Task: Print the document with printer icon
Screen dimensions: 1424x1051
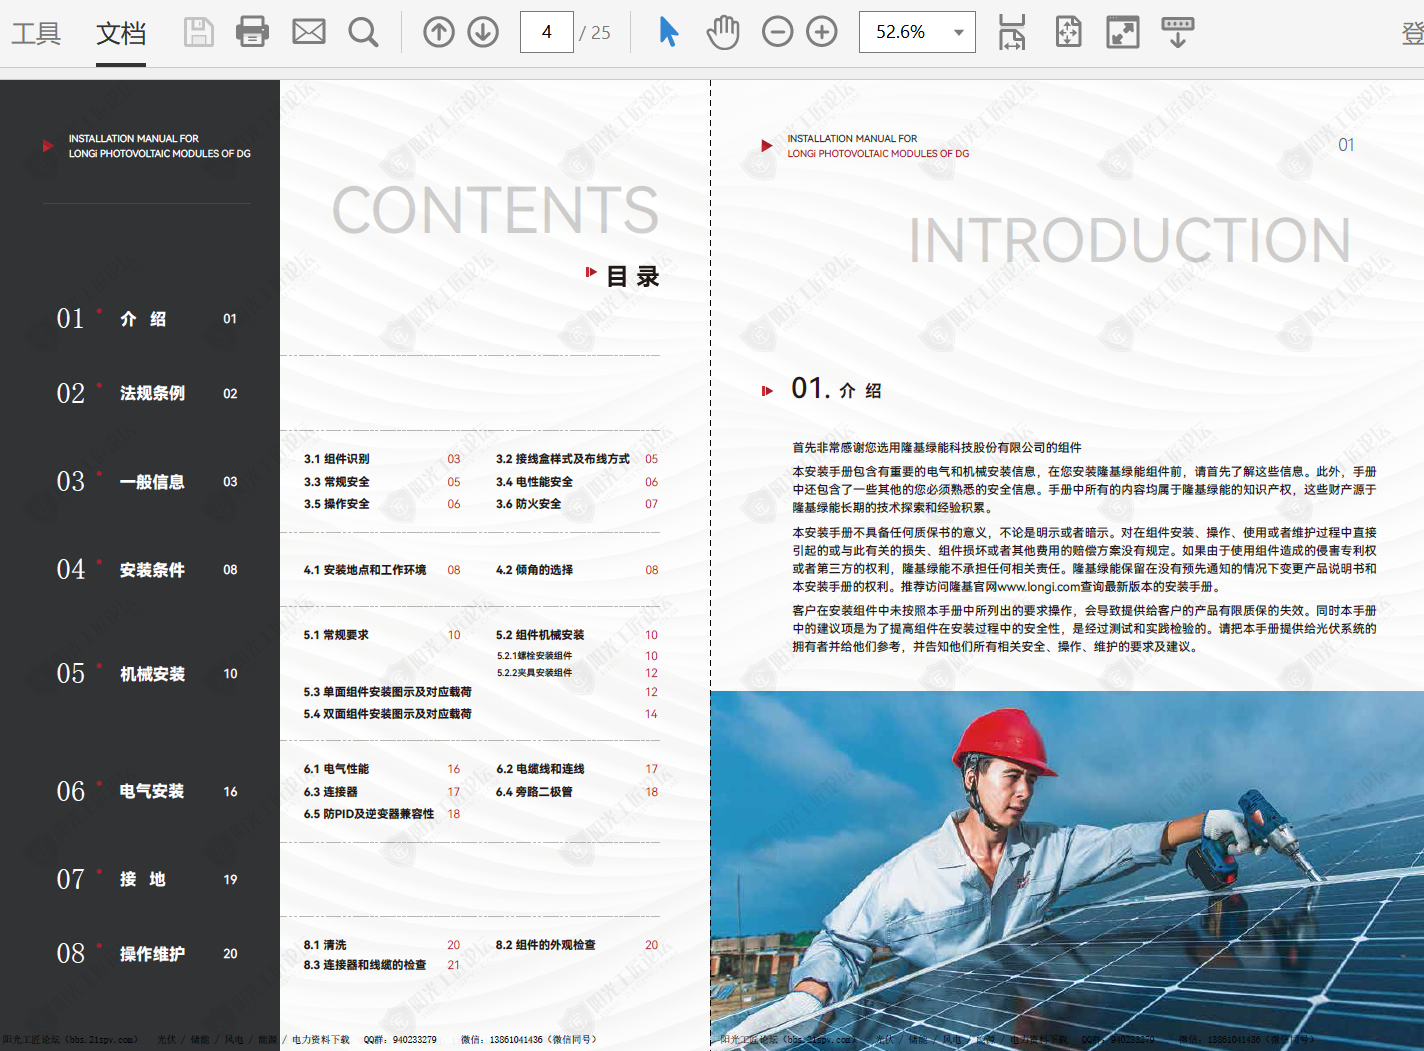Action: (252, 32)
